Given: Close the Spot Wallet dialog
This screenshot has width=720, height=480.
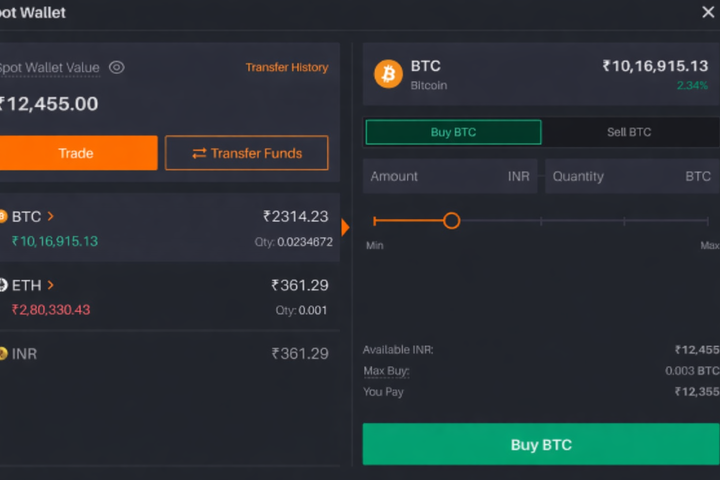Looking at the screenshot, I should click(708, 12).
